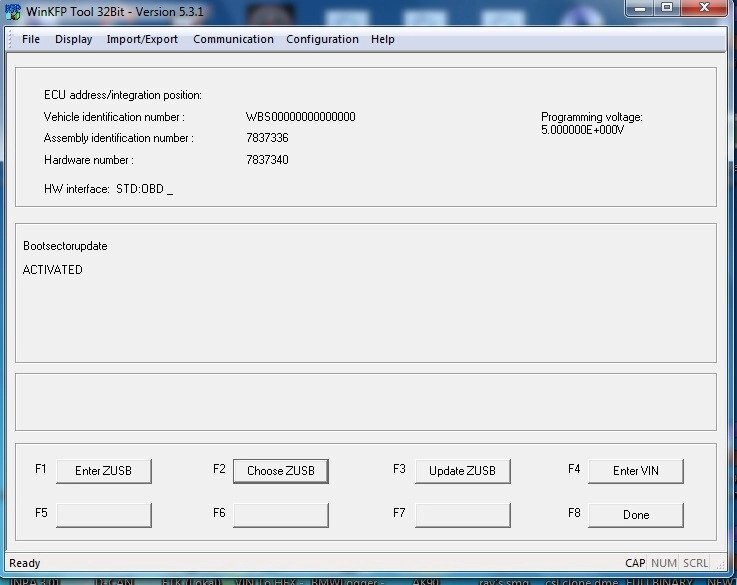
Task: Open the Import/Export menu
Action: click(142, 39)
